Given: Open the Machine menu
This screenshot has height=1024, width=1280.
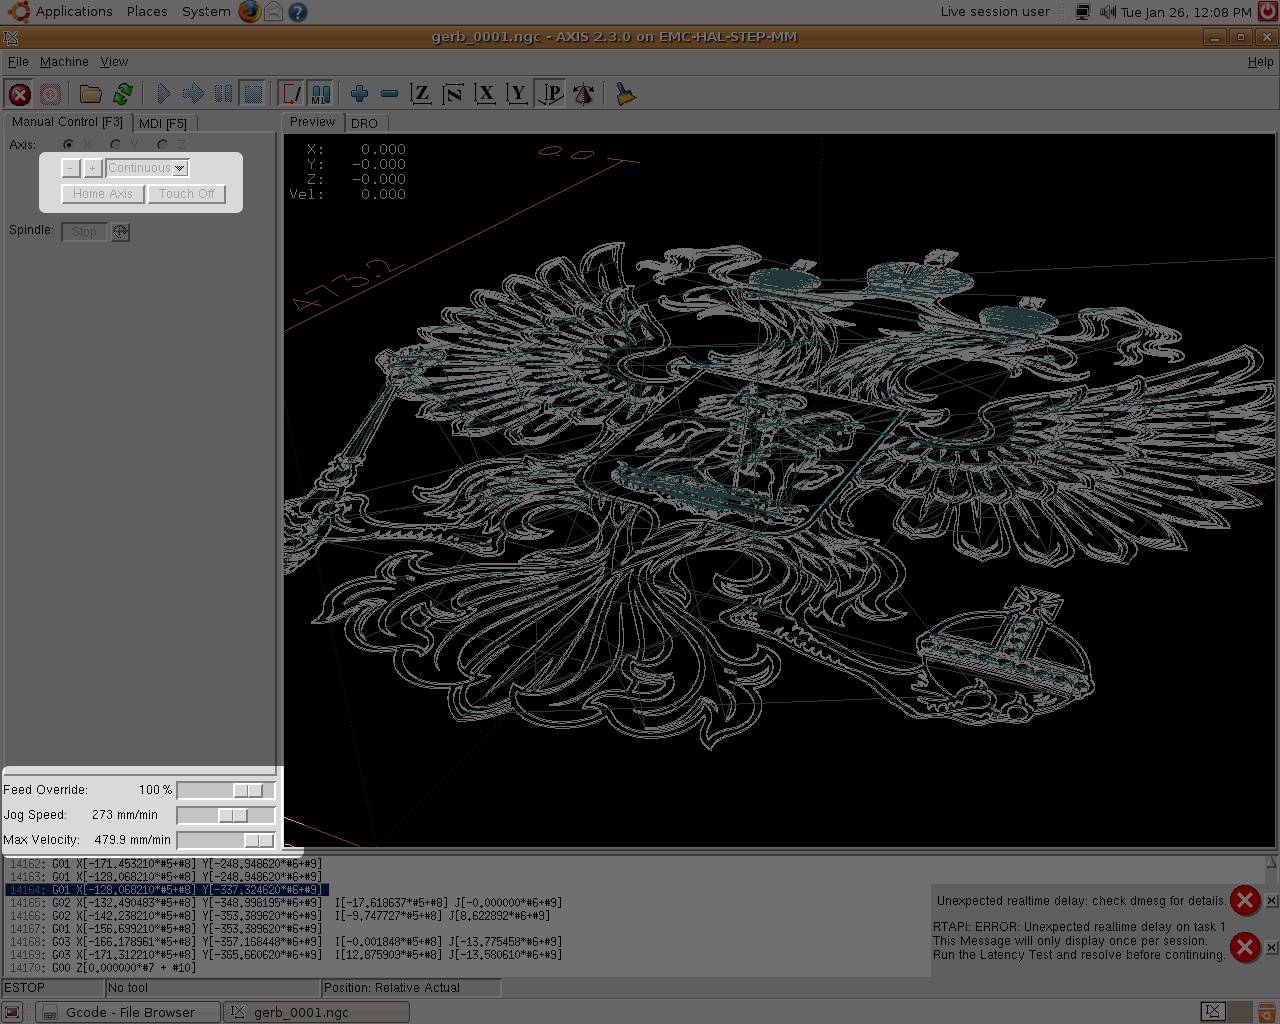Looking at the screenshot, I should tap(64, 62).
